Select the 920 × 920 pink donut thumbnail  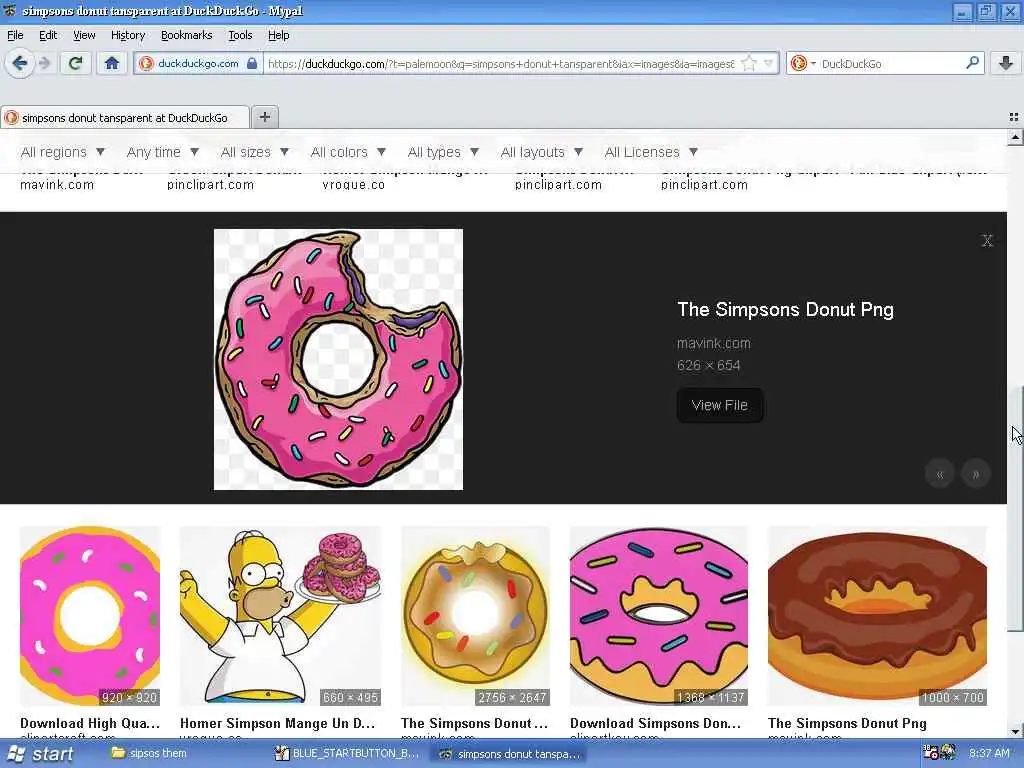[90, 616]
